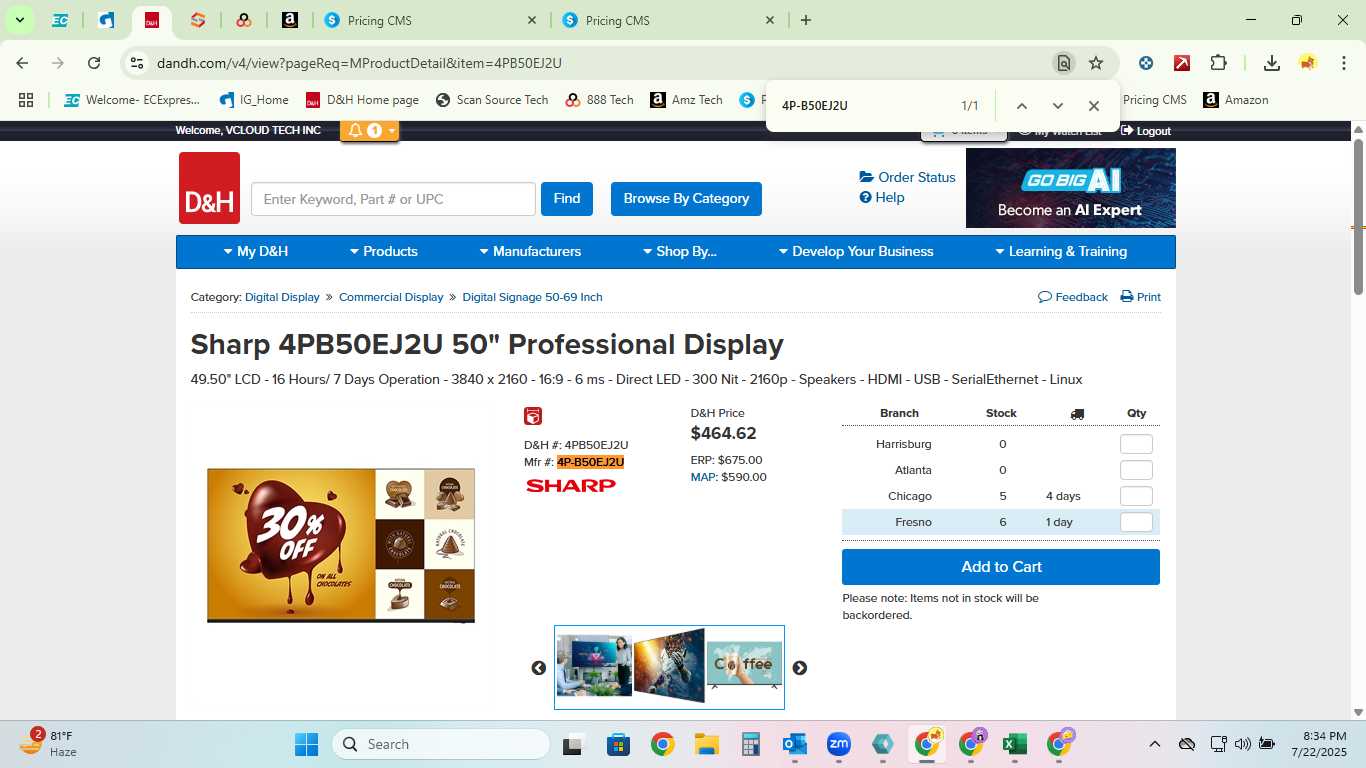The width and height of the screenshot is (1366, 768).
Task: Click the Chicago quantity field
Action: coord(1136,496)
